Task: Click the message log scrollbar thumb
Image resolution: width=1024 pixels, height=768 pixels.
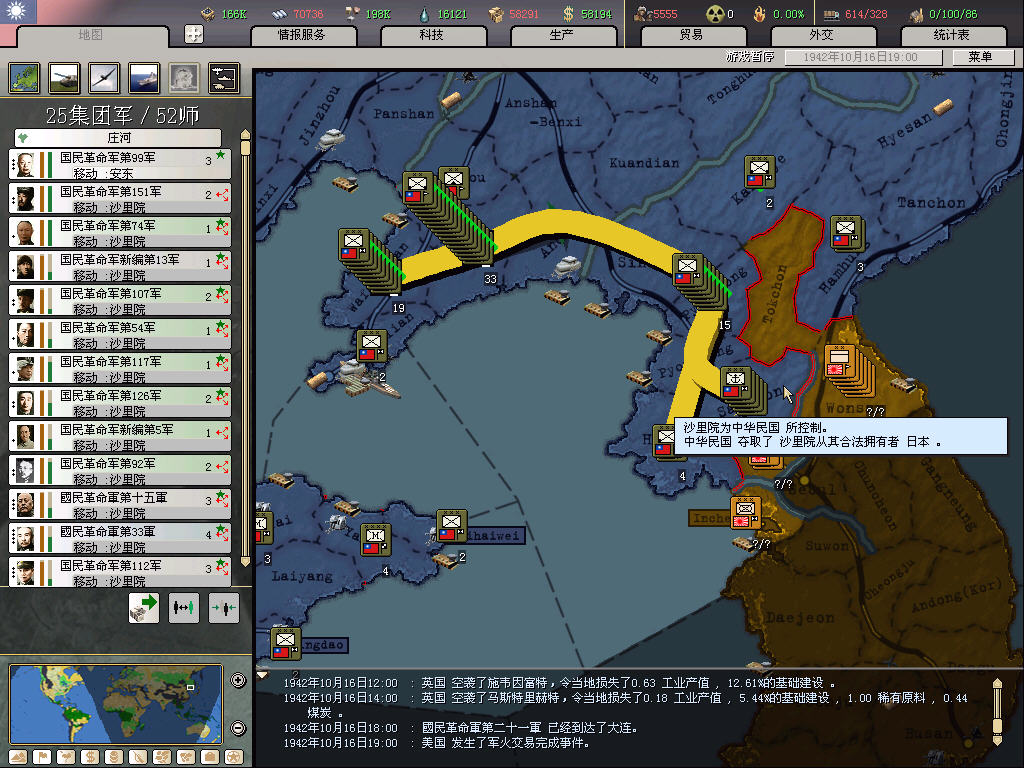Action: pyautogui.click(x=997, y=726)
